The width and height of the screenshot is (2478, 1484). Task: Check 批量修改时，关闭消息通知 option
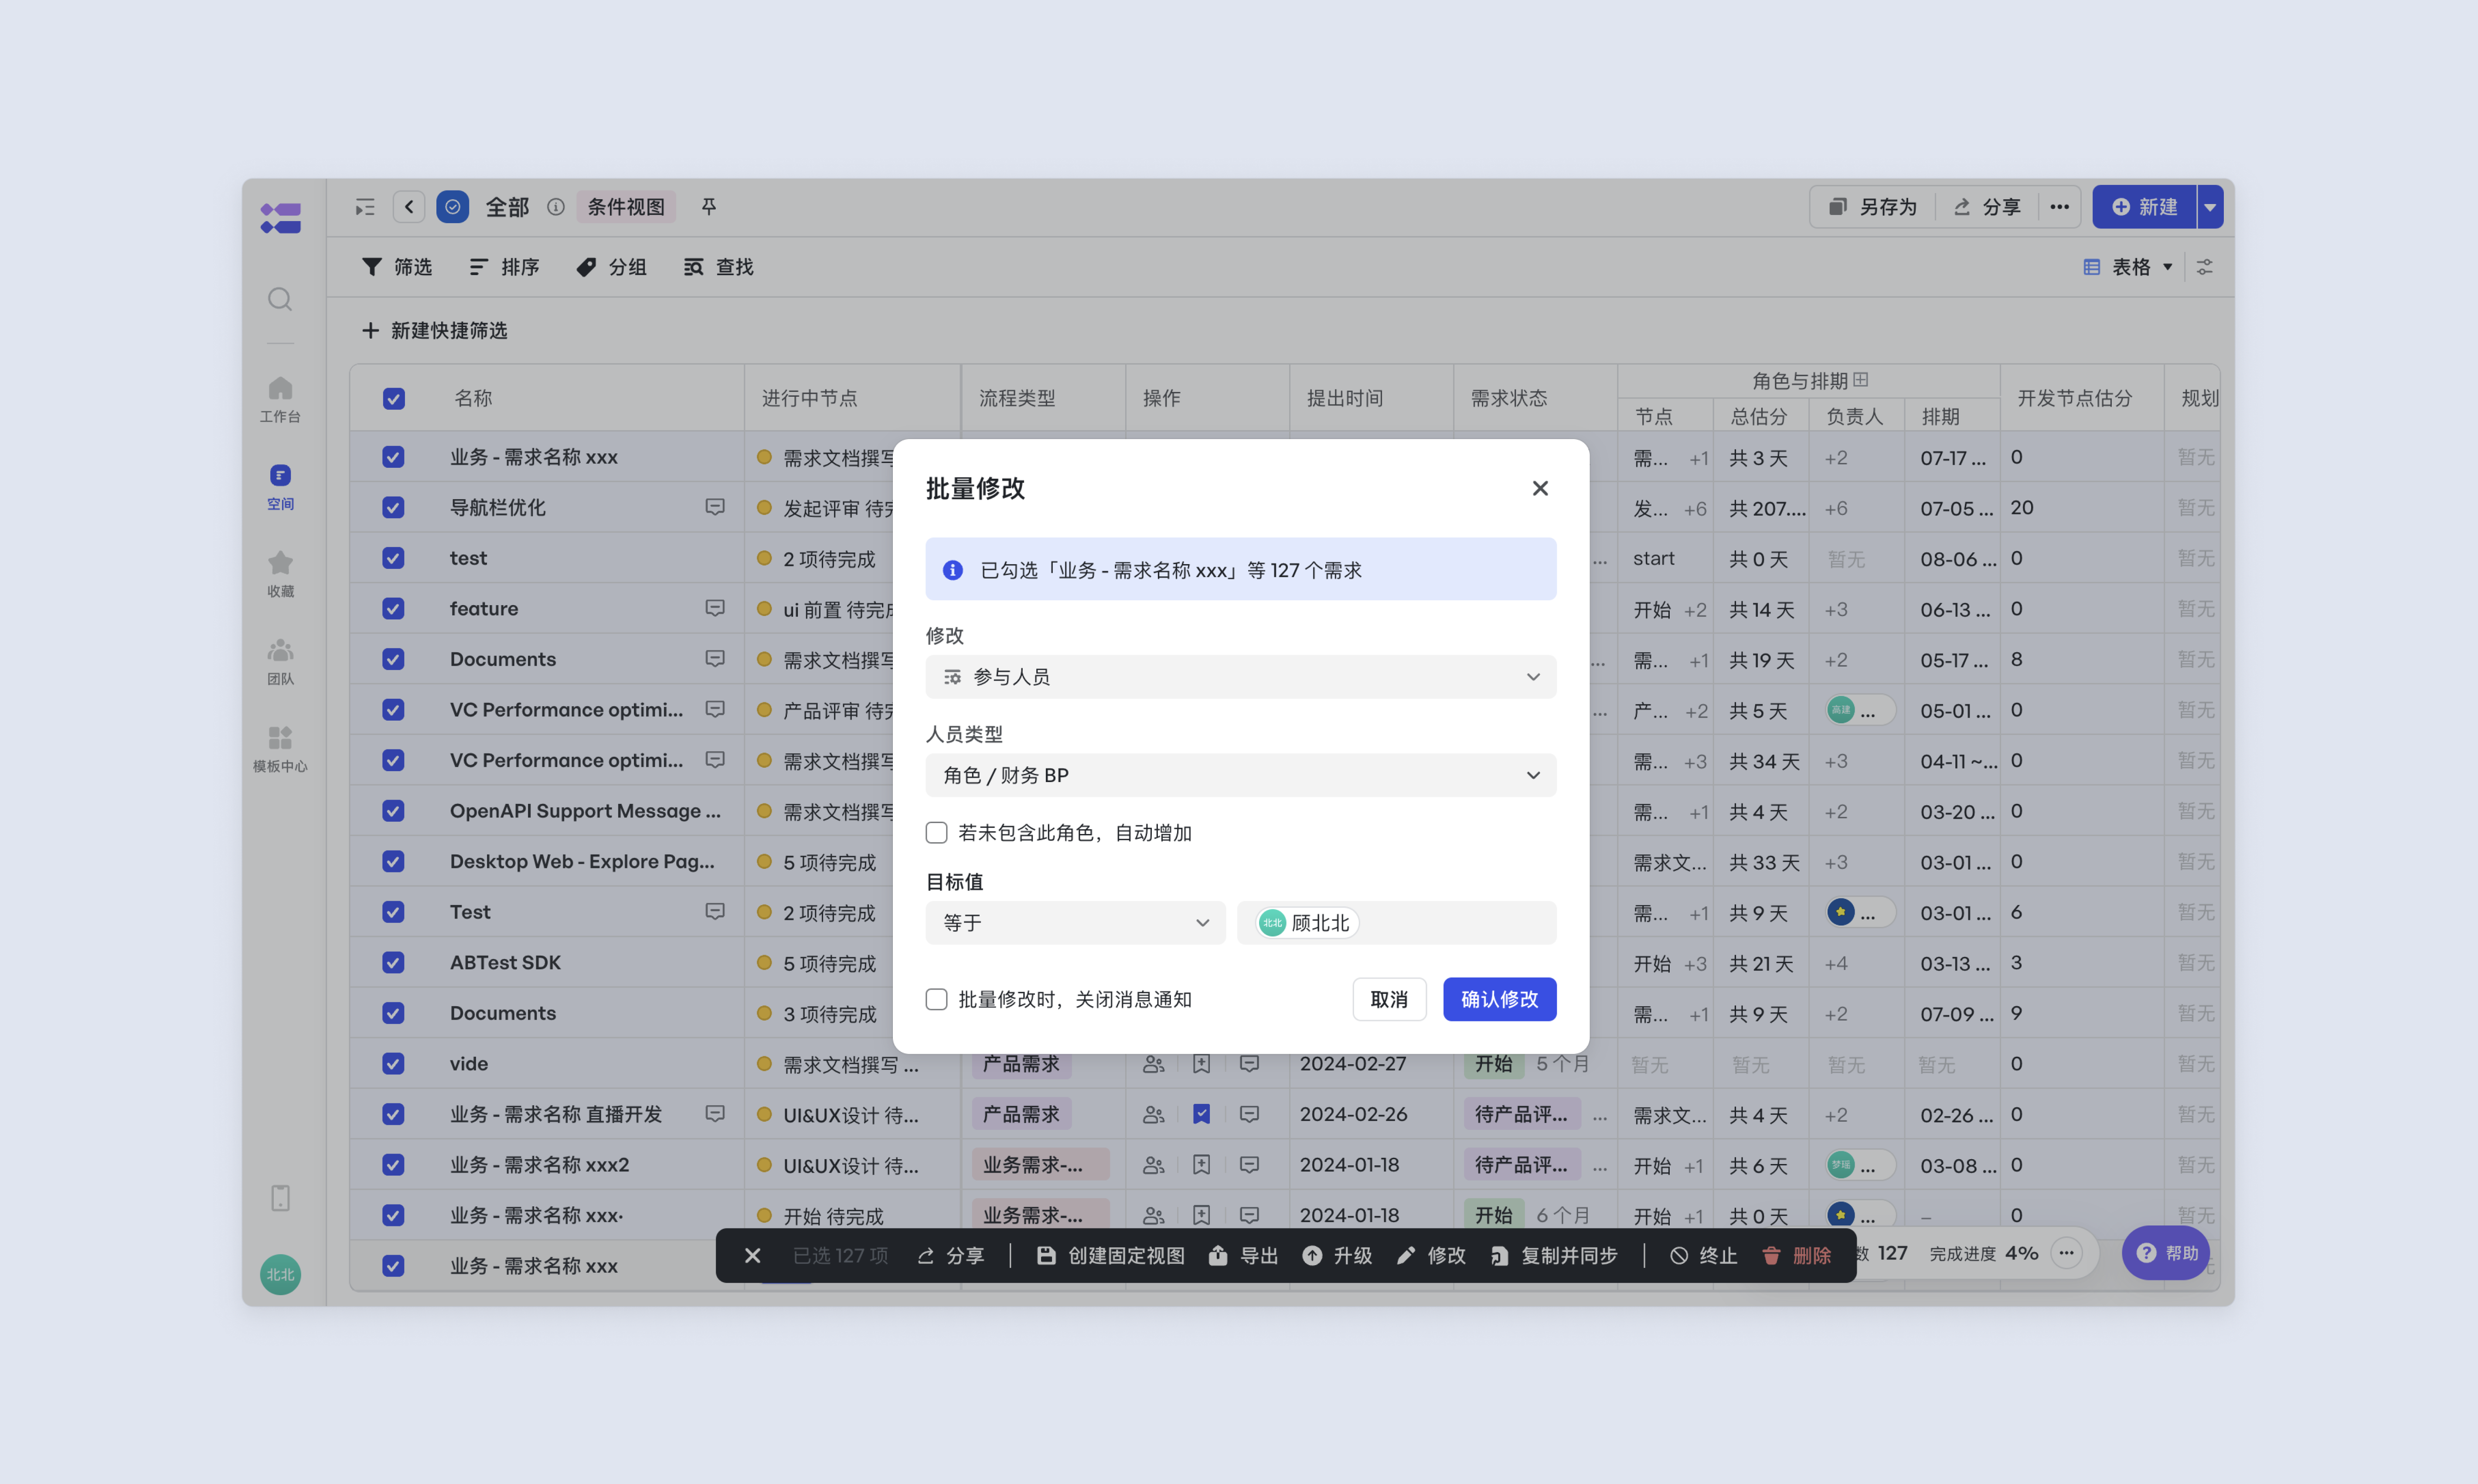coord(937,999)
